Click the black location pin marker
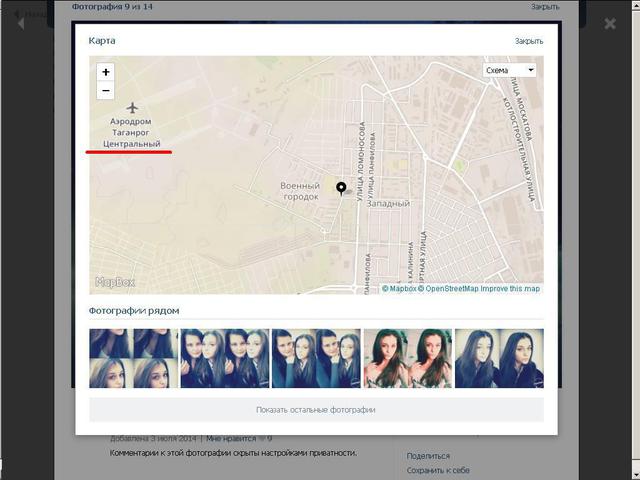The width and height of the screenshot is (640, 480). pos(341,188)
